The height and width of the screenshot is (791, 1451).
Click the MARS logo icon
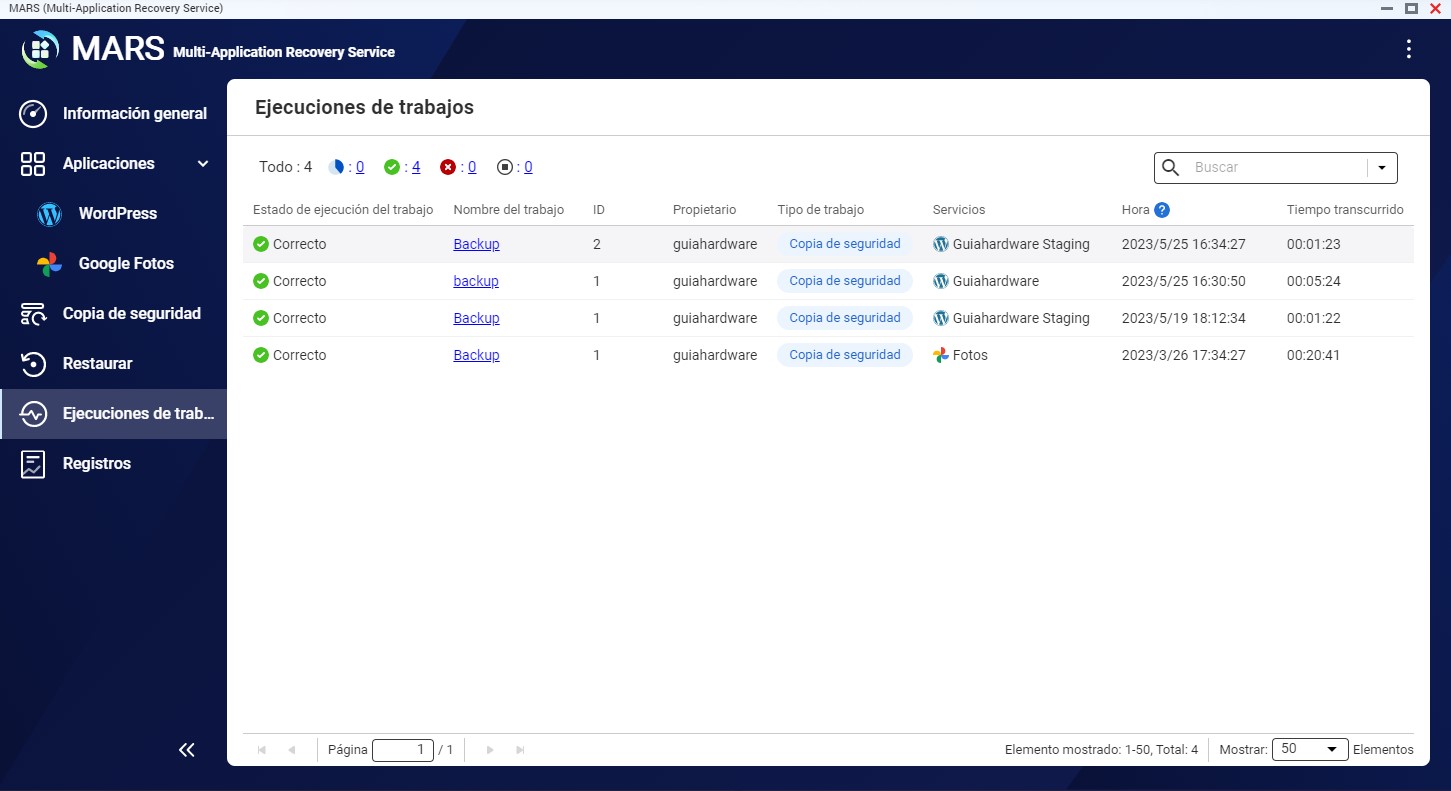[x=41, y=49]
